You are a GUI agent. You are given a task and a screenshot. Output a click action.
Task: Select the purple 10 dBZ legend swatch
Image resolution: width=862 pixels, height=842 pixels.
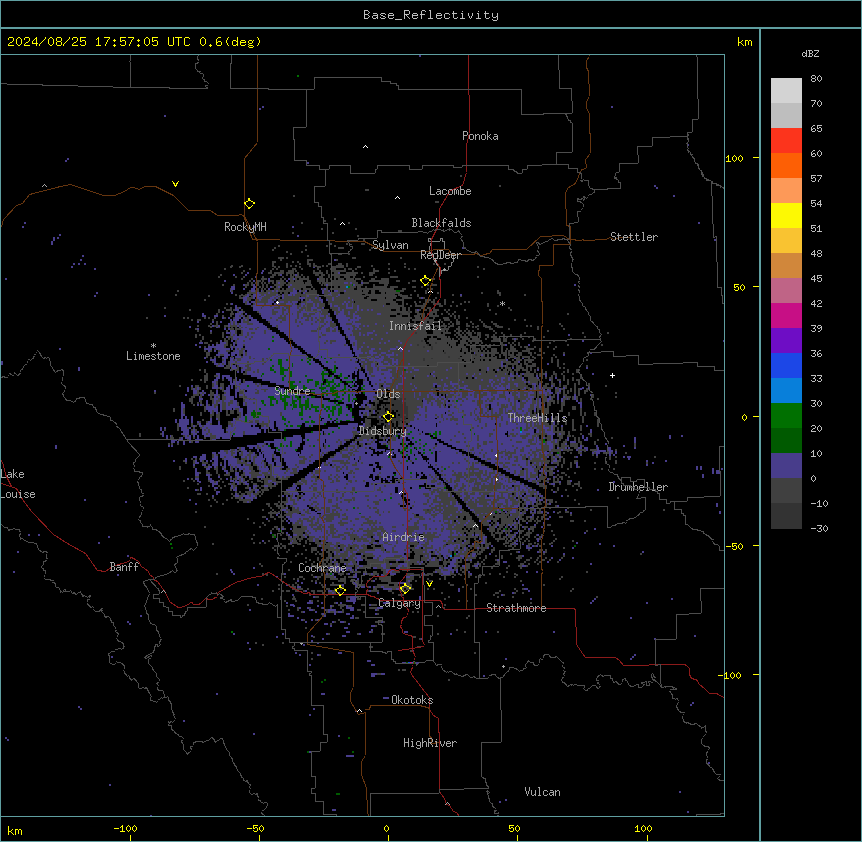tap(786, 466)
